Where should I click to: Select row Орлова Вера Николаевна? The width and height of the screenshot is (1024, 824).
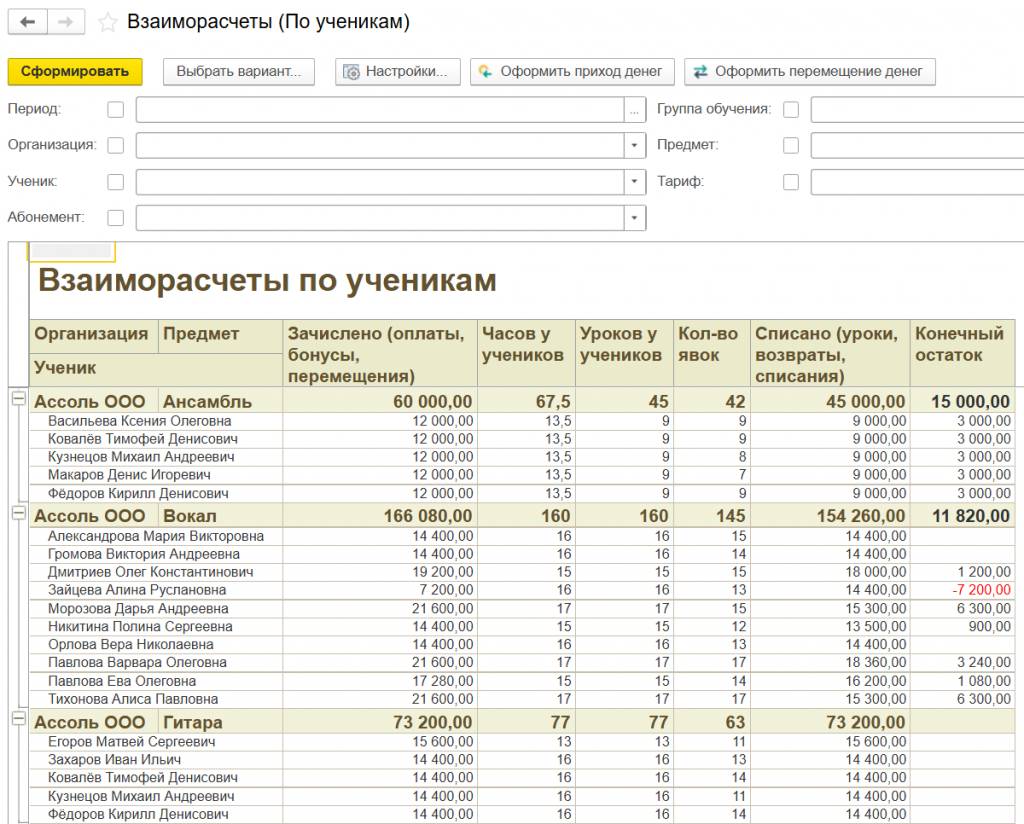pos(522,645)
